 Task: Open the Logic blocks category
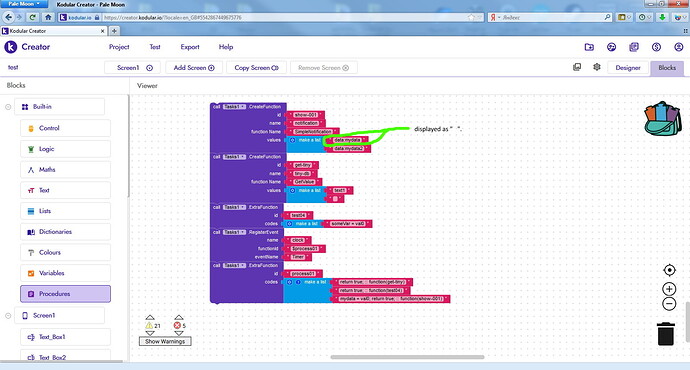click(65, 149)
